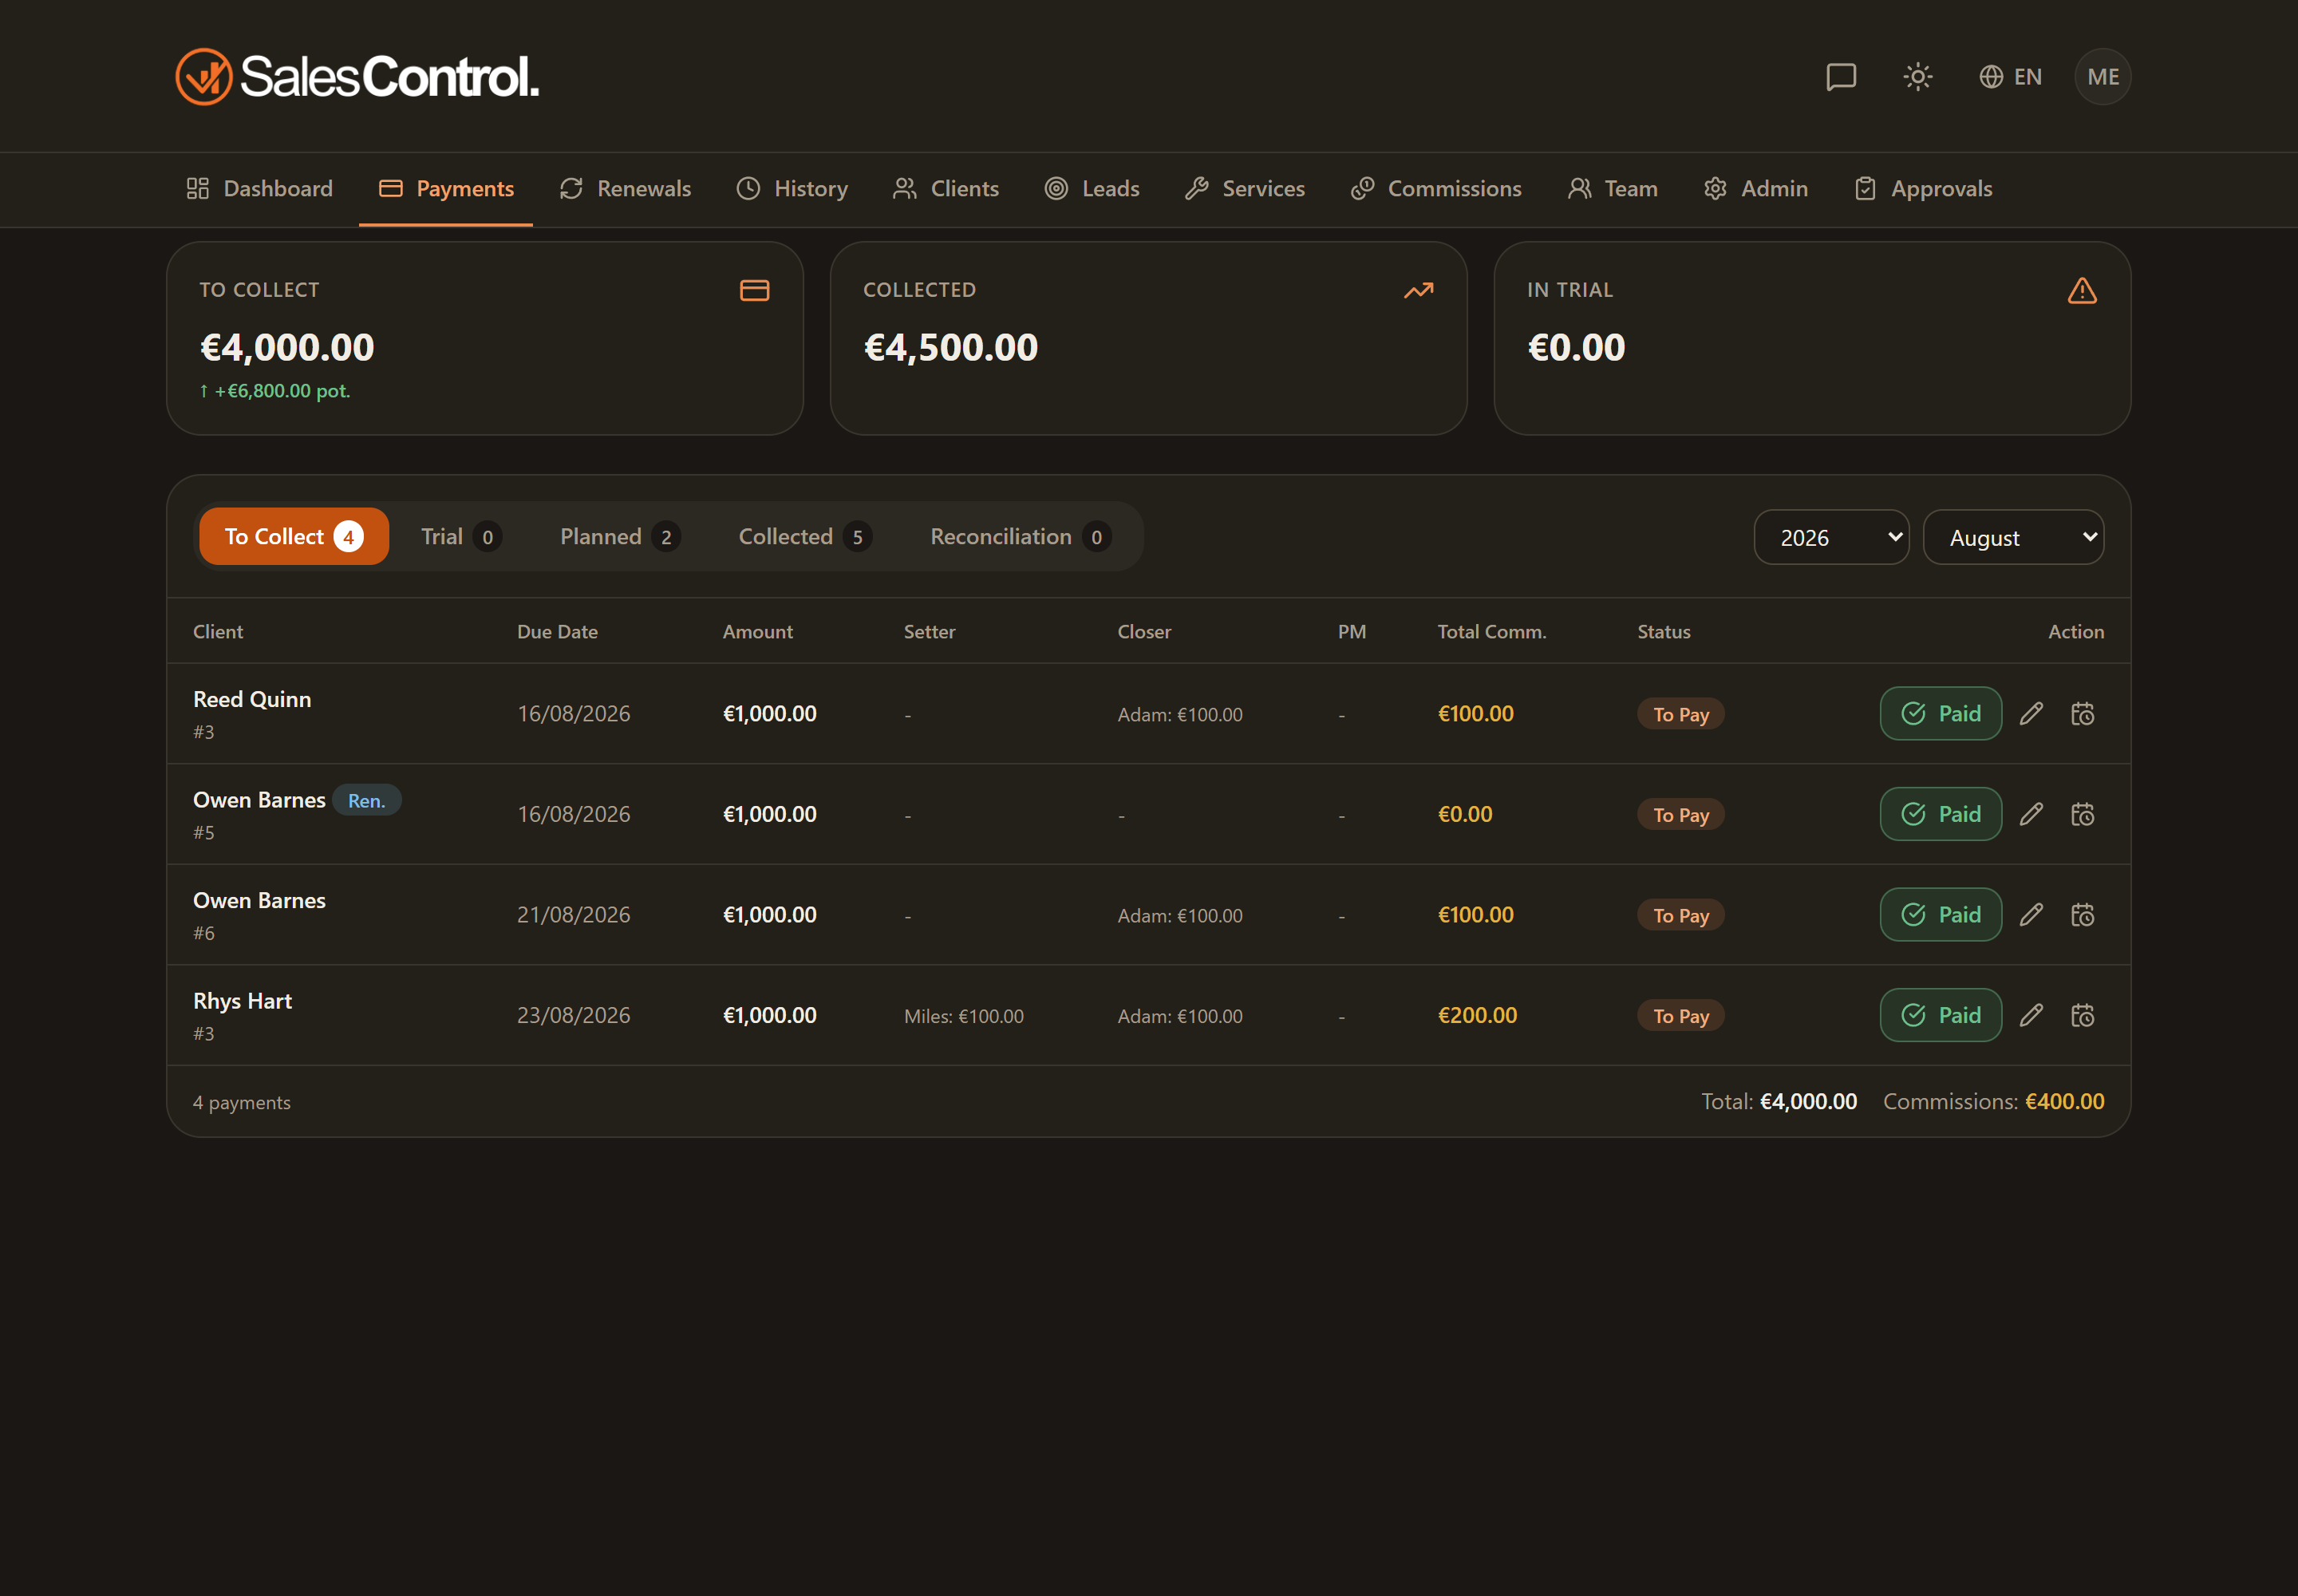
Task: Expand the 2026 year dropdown
Action: point(1831,538)
